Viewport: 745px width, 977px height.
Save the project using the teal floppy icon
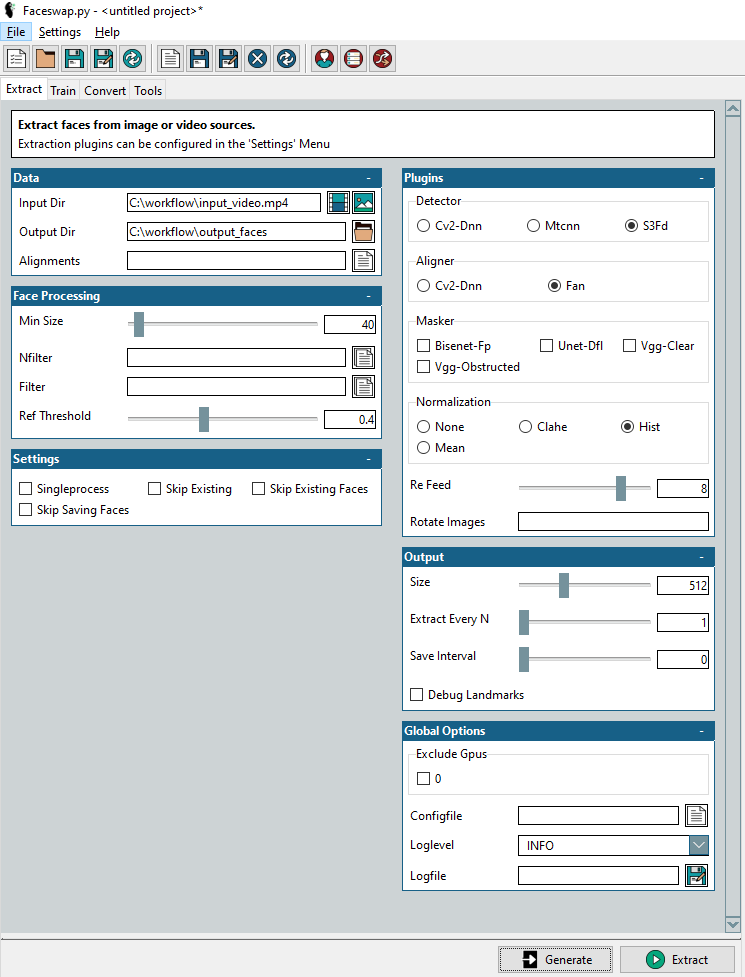[x=75, y=59]
